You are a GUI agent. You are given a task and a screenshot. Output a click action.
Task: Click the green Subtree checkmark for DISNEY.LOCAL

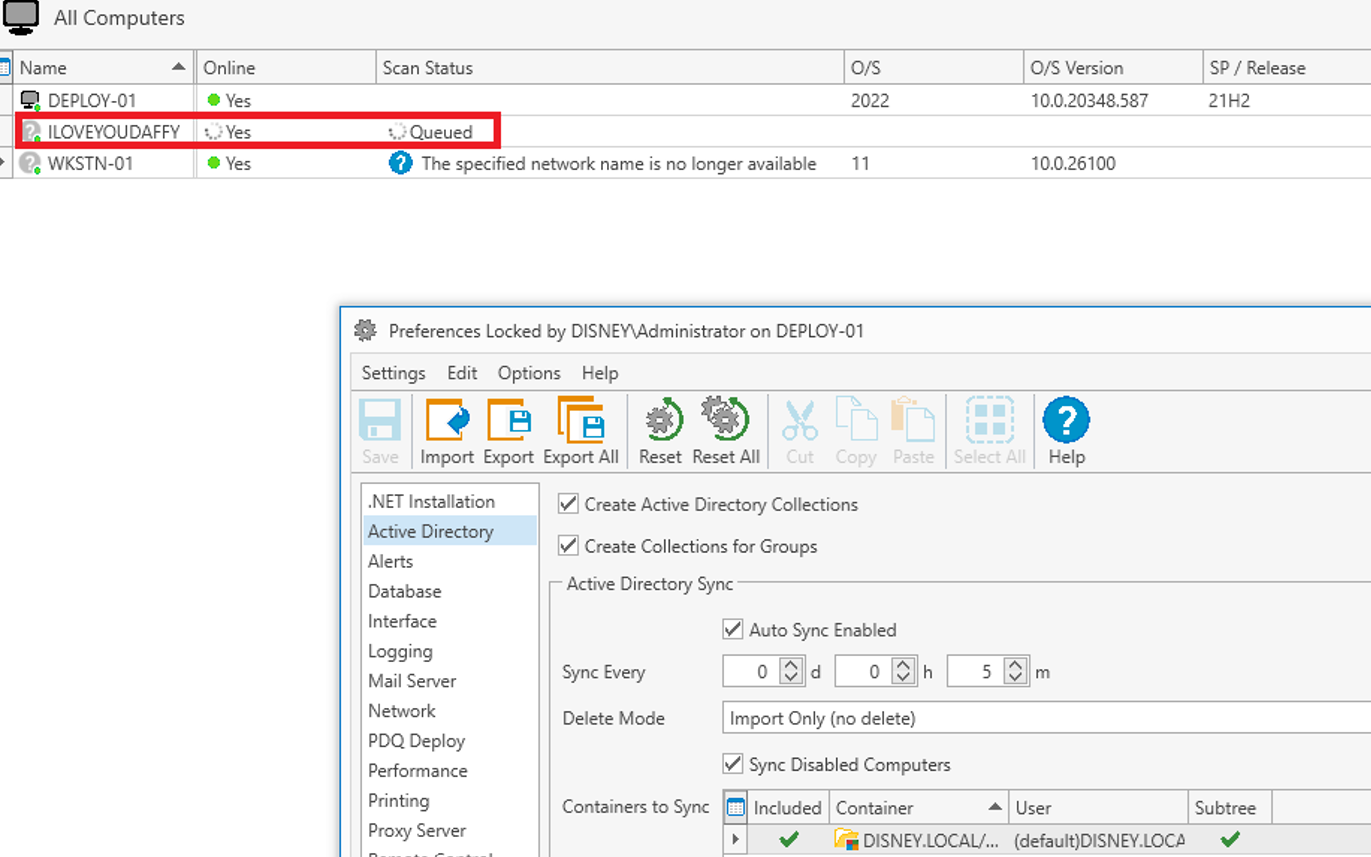[x=1231, y=839]
